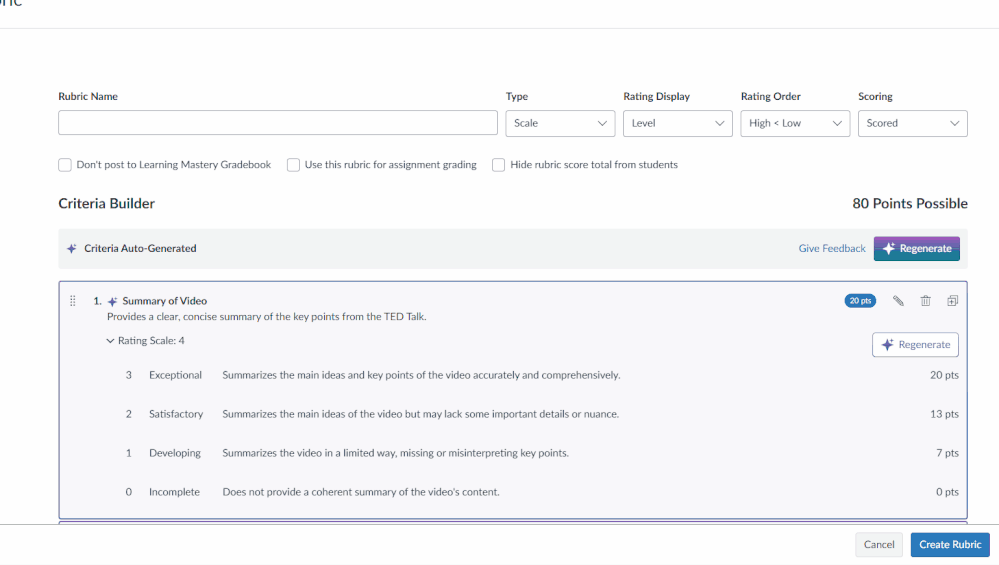Open the Type dropdown showing Scale

pos(560,123)
